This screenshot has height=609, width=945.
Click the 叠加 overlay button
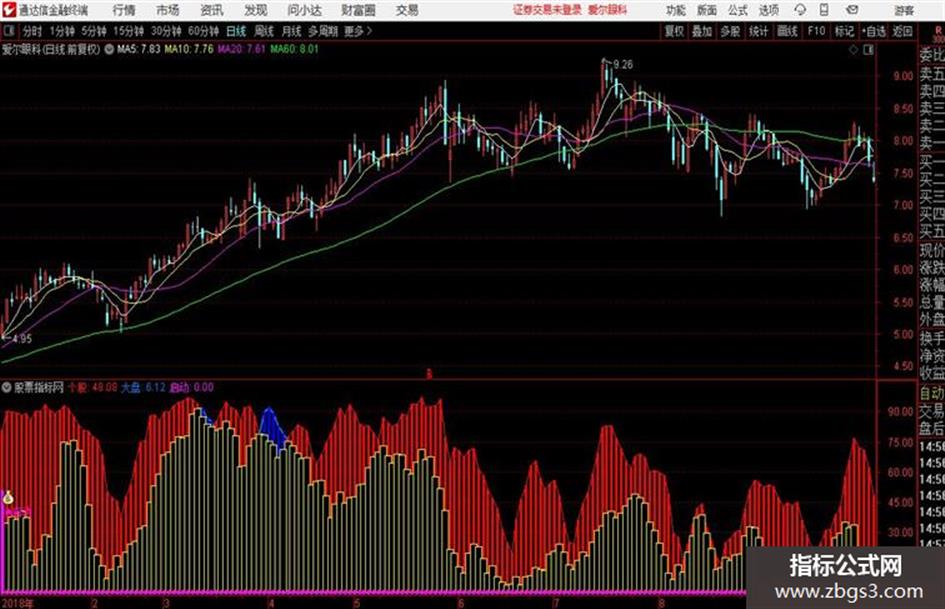tap(702, 31)
